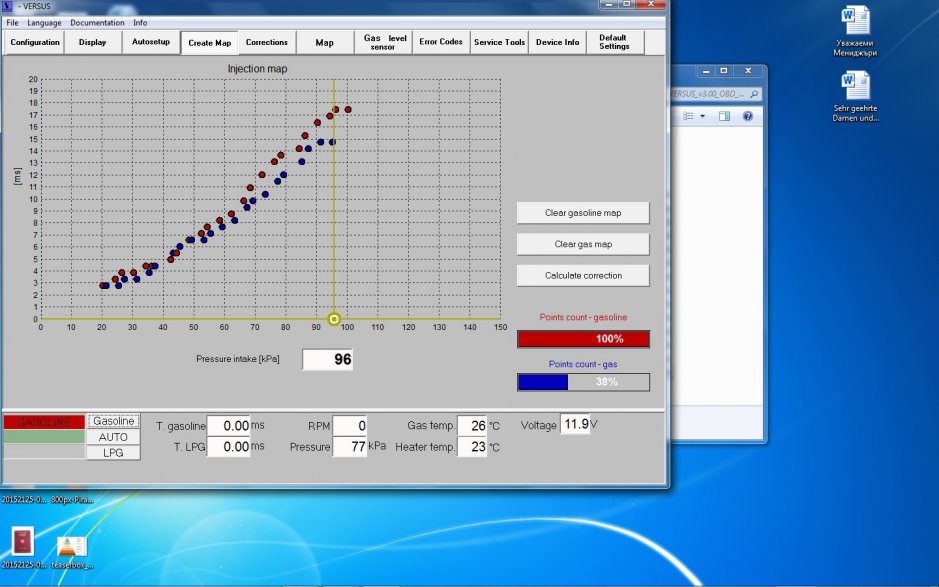Screen dimensions: 939x587
Task: Open the 'Sehr geehrte Damen und...' document
Action: pos(855,88)
